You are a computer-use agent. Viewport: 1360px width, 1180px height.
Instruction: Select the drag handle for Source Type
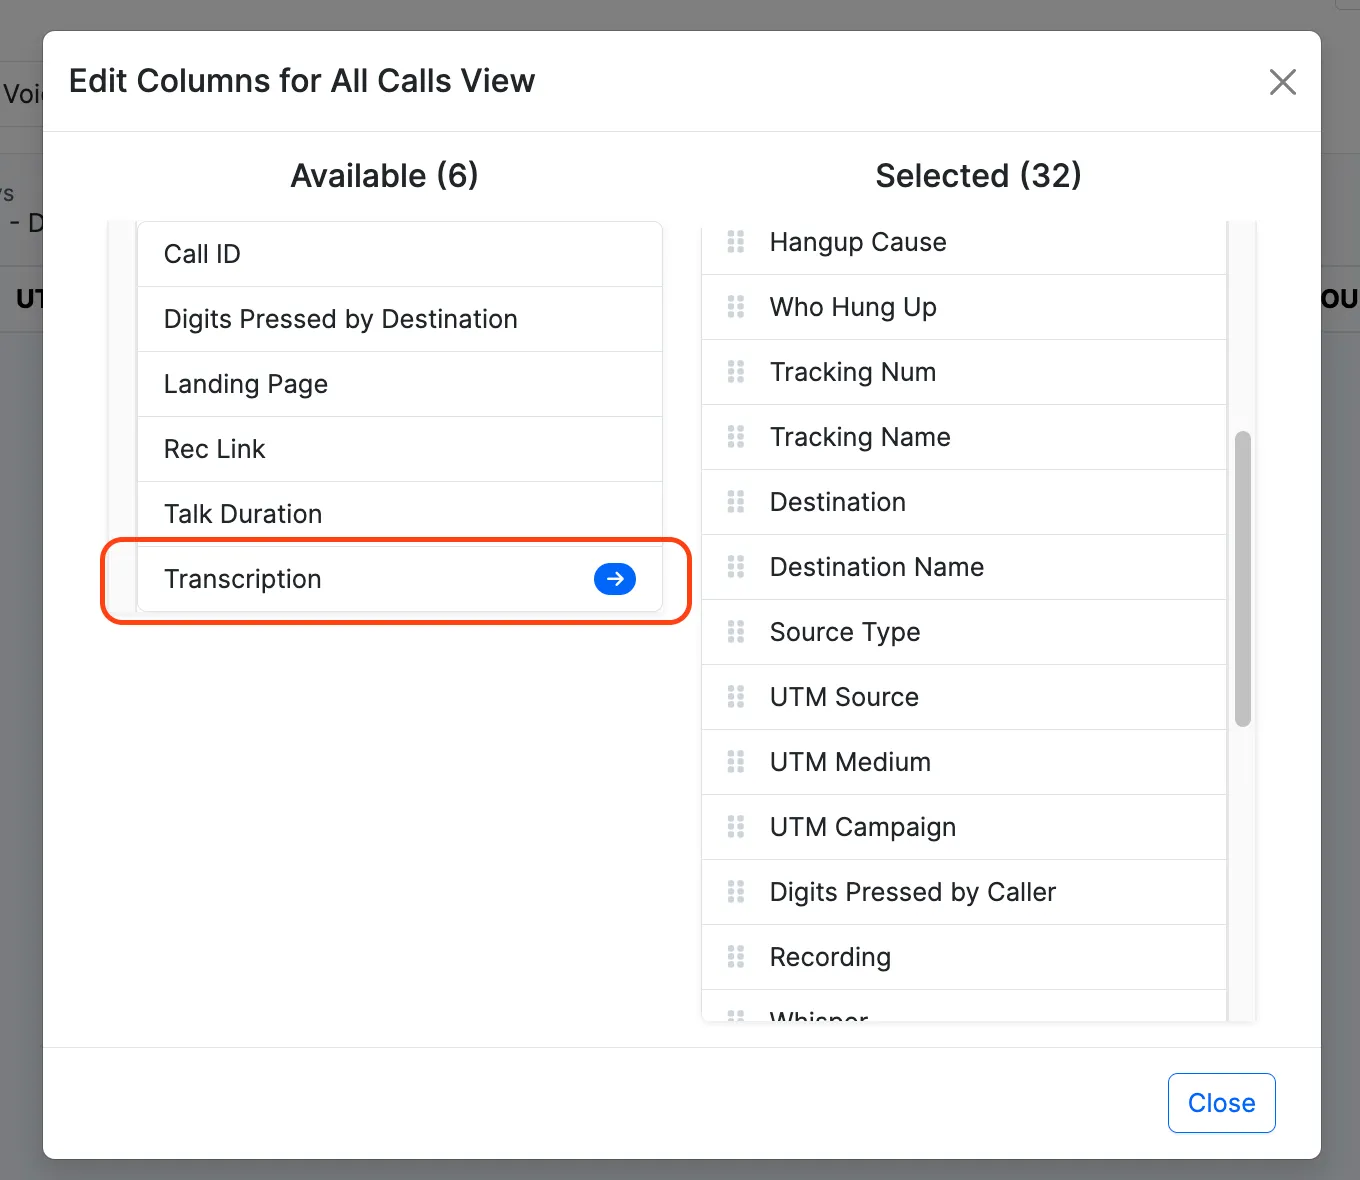pos(736,632)
